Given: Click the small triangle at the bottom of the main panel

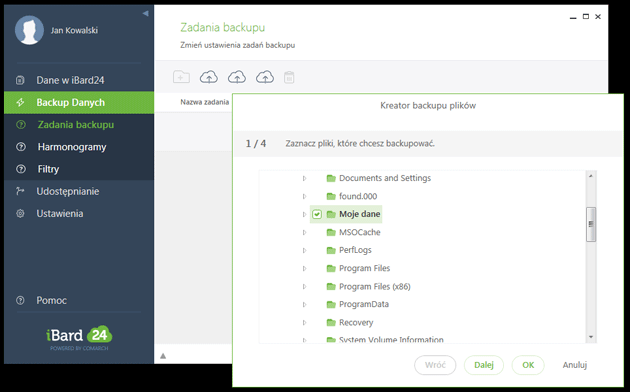Looking at the screenshot, I should tap(163, 356).
